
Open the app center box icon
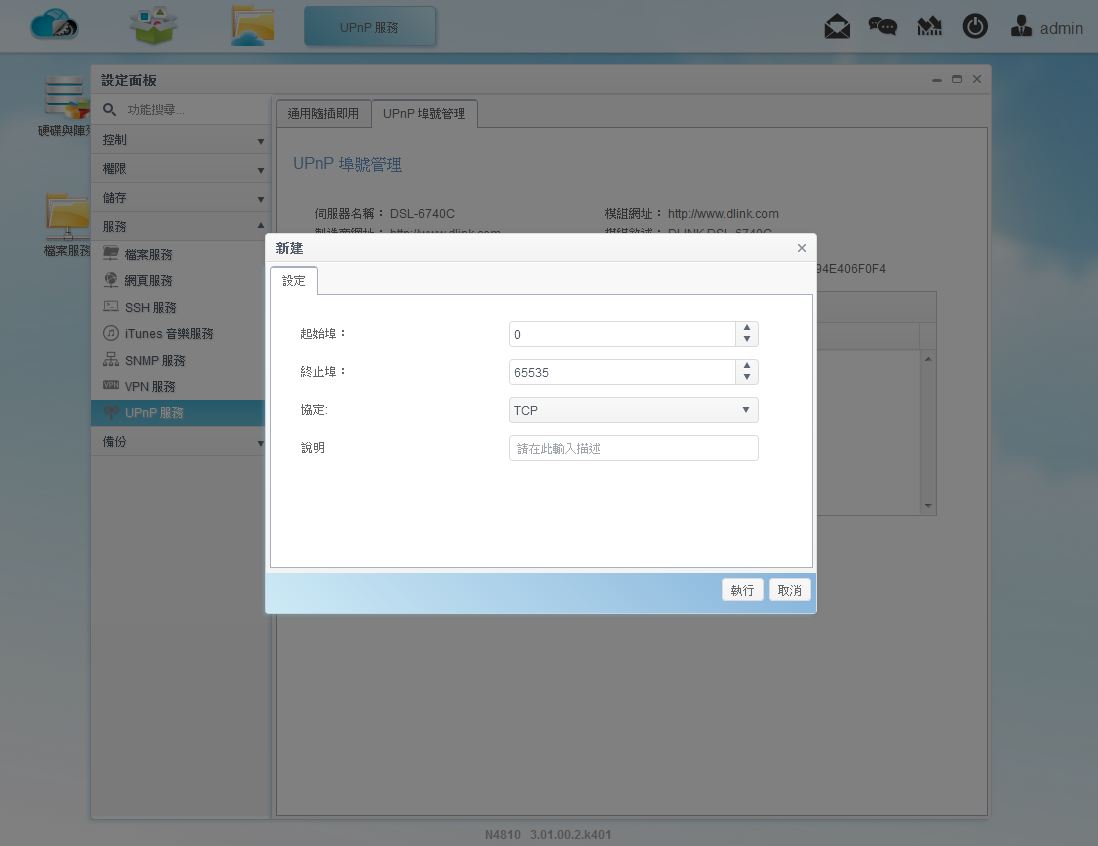(x=153, y=26)
